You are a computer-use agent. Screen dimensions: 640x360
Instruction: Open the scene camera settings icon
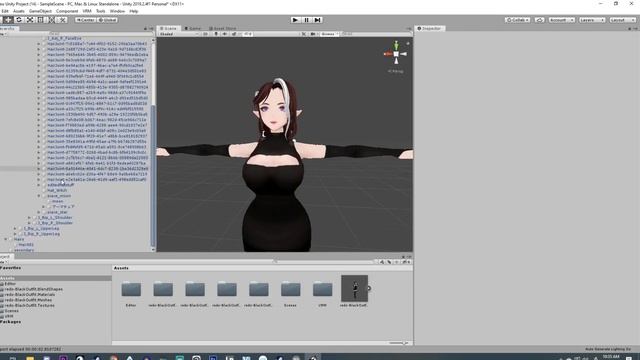[313, 34]
